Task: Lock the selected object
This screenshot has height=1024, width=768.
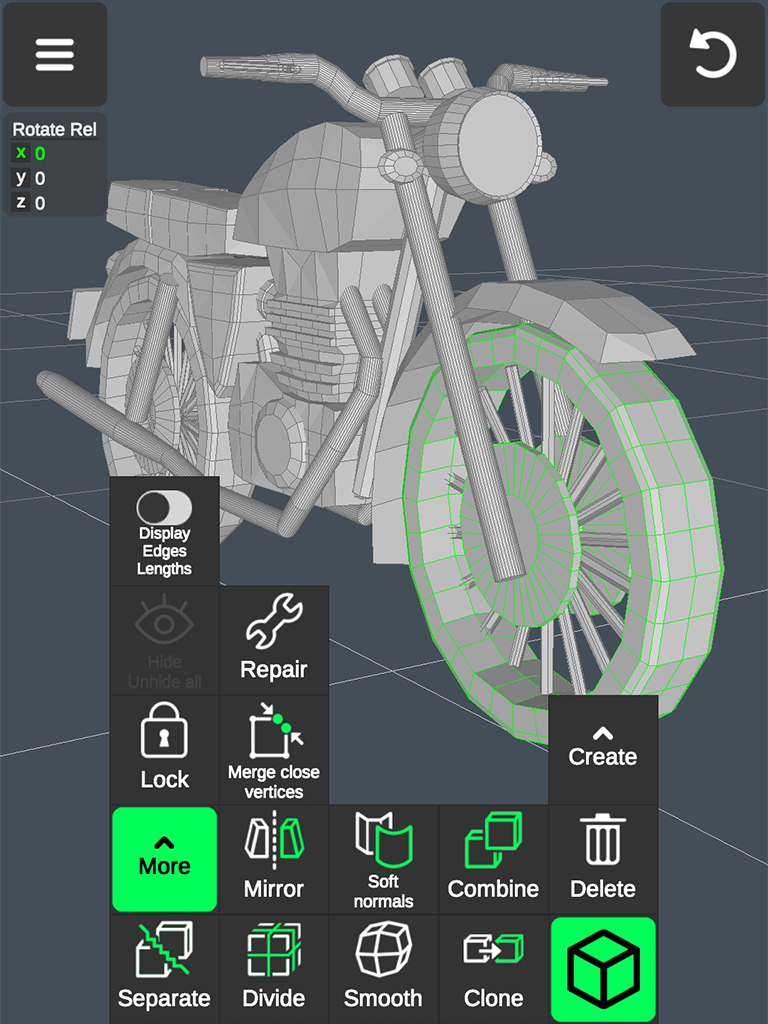Action: (x=164, y=750)
